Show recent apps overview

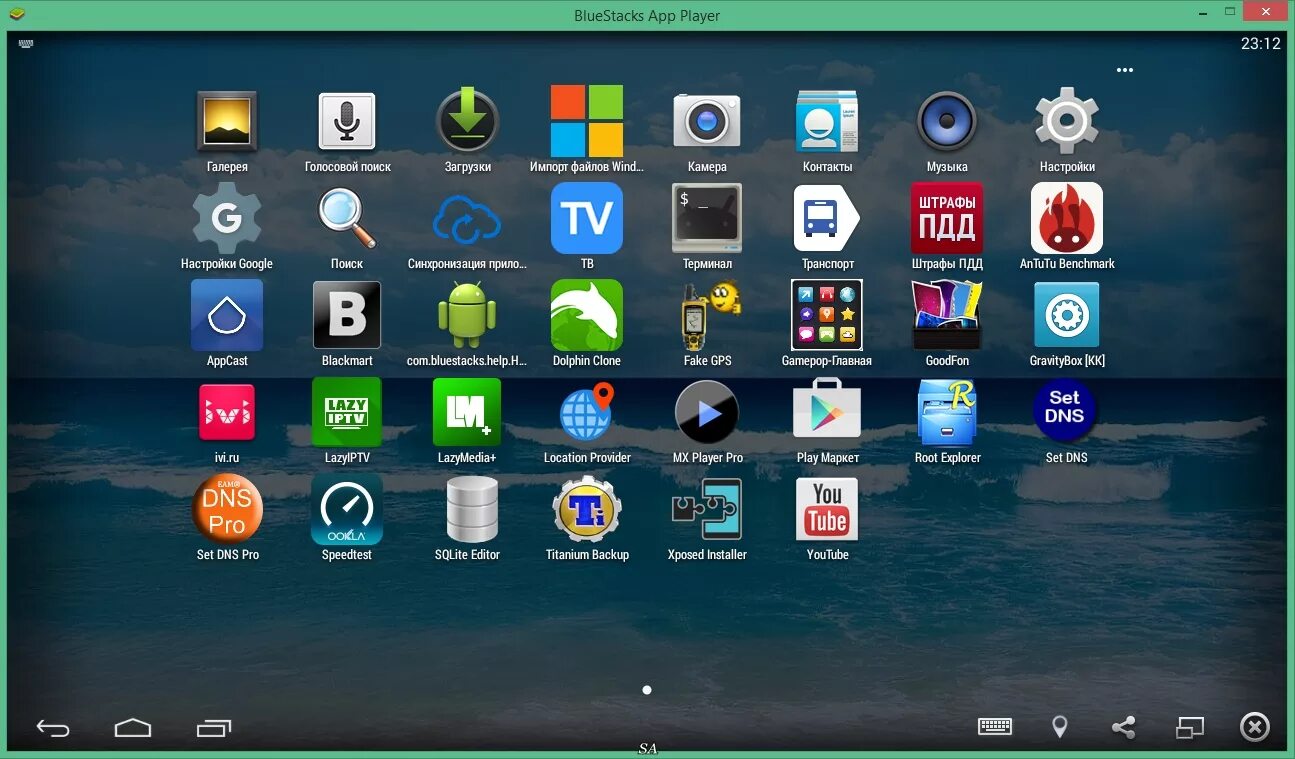214,728
